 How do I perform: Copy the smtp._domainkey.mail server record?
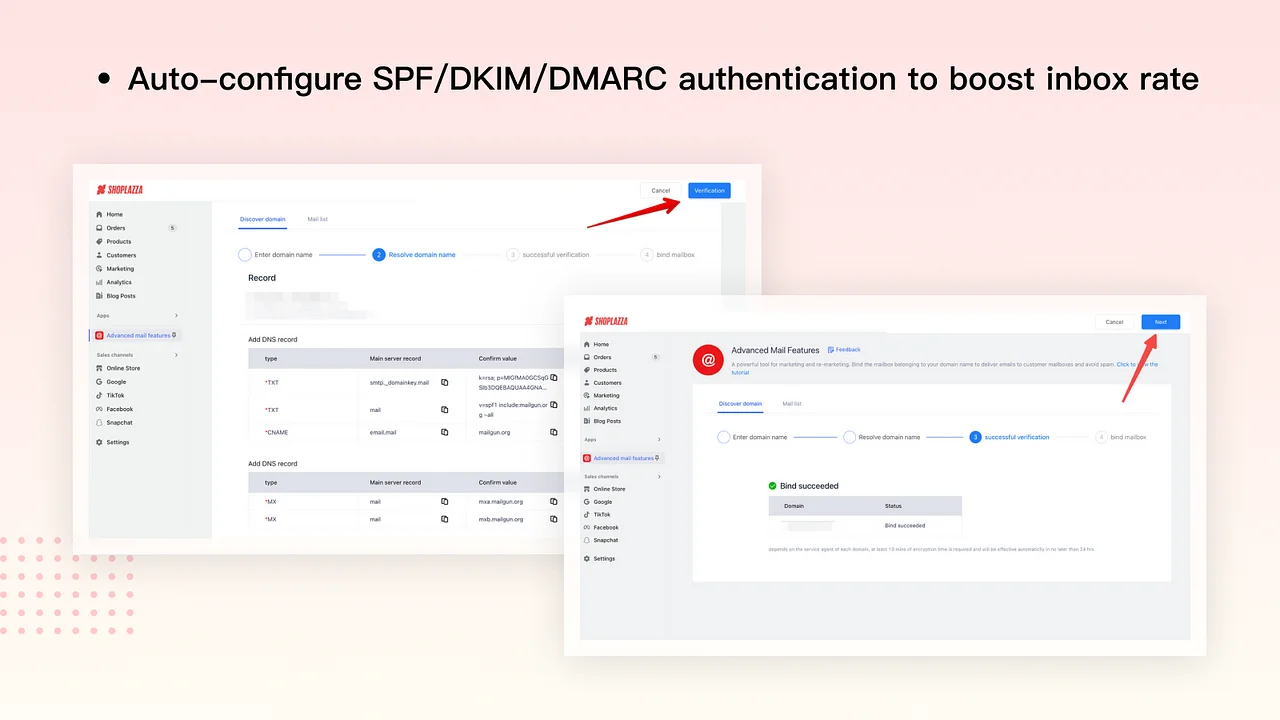click(x=445, y=382)
